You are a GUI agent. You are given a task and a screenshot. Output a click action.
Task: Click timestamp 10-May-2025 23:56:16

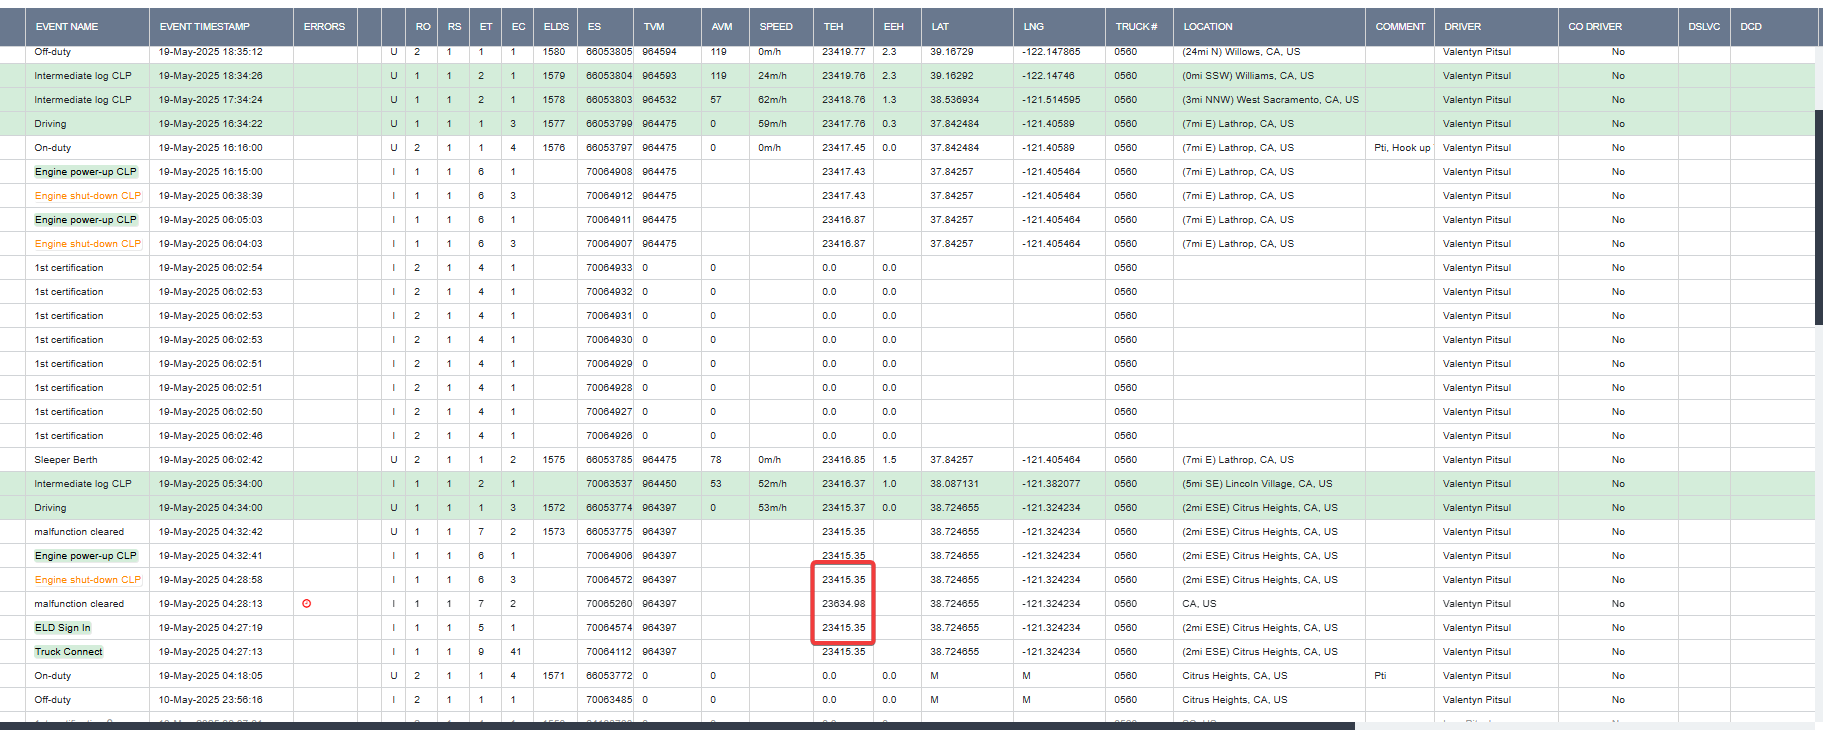tap(211, 700)
